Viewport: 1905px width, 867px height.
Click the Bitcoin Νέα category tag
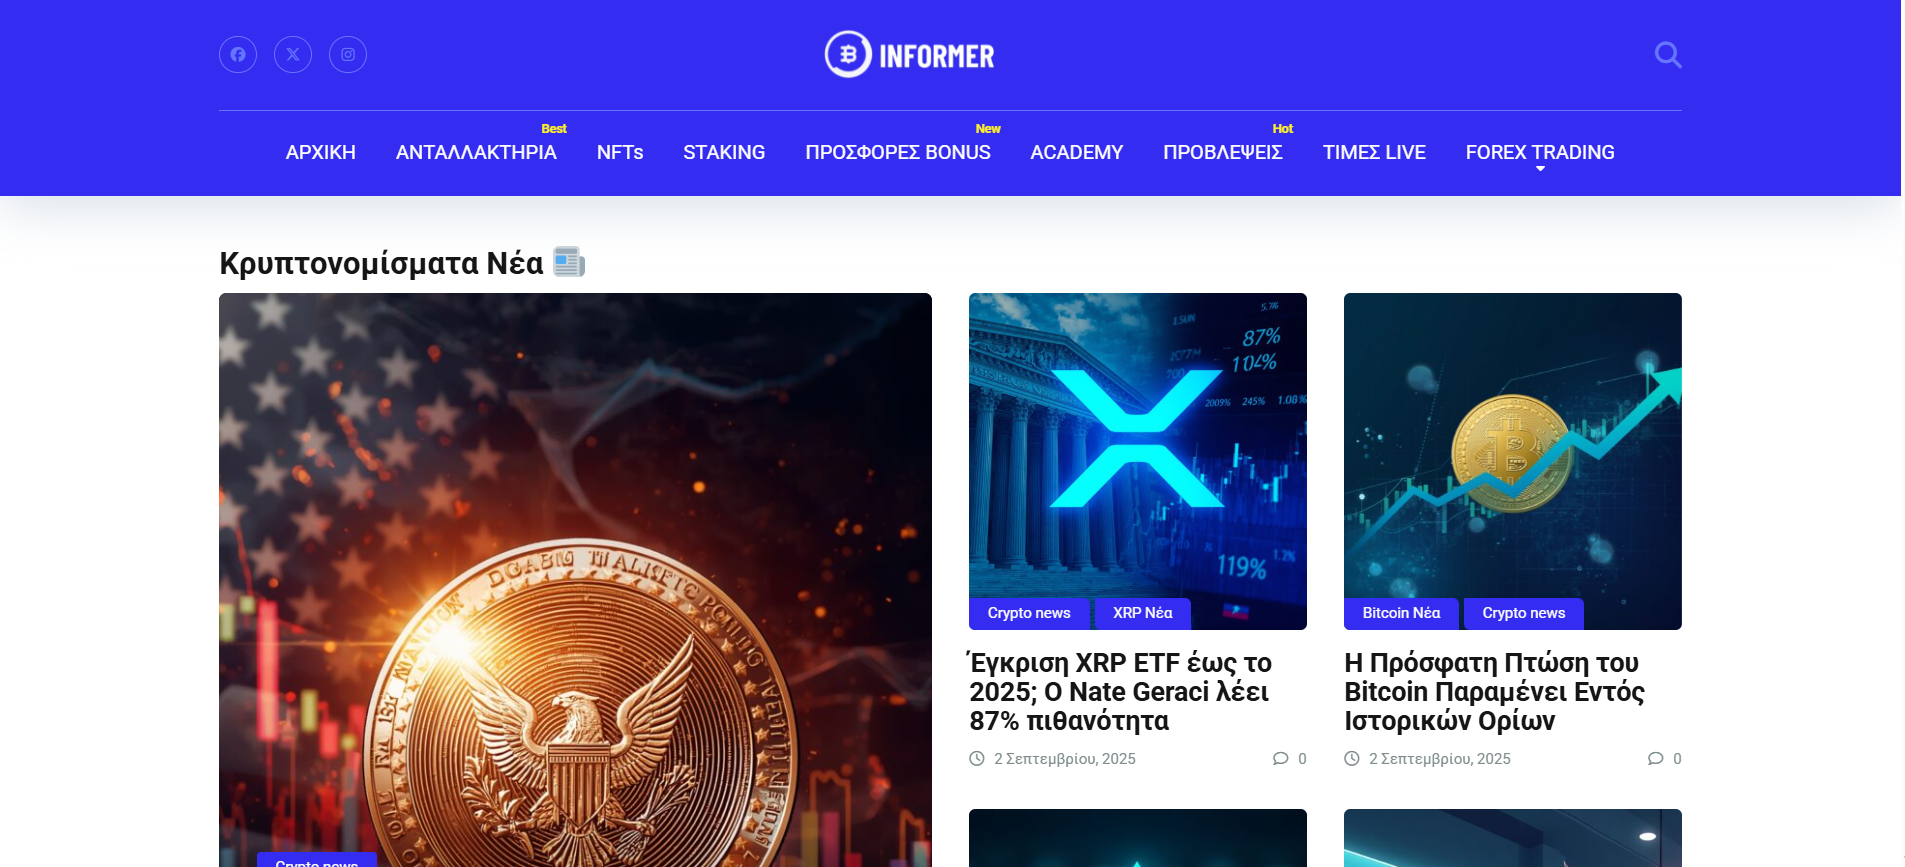point(1401,613)
